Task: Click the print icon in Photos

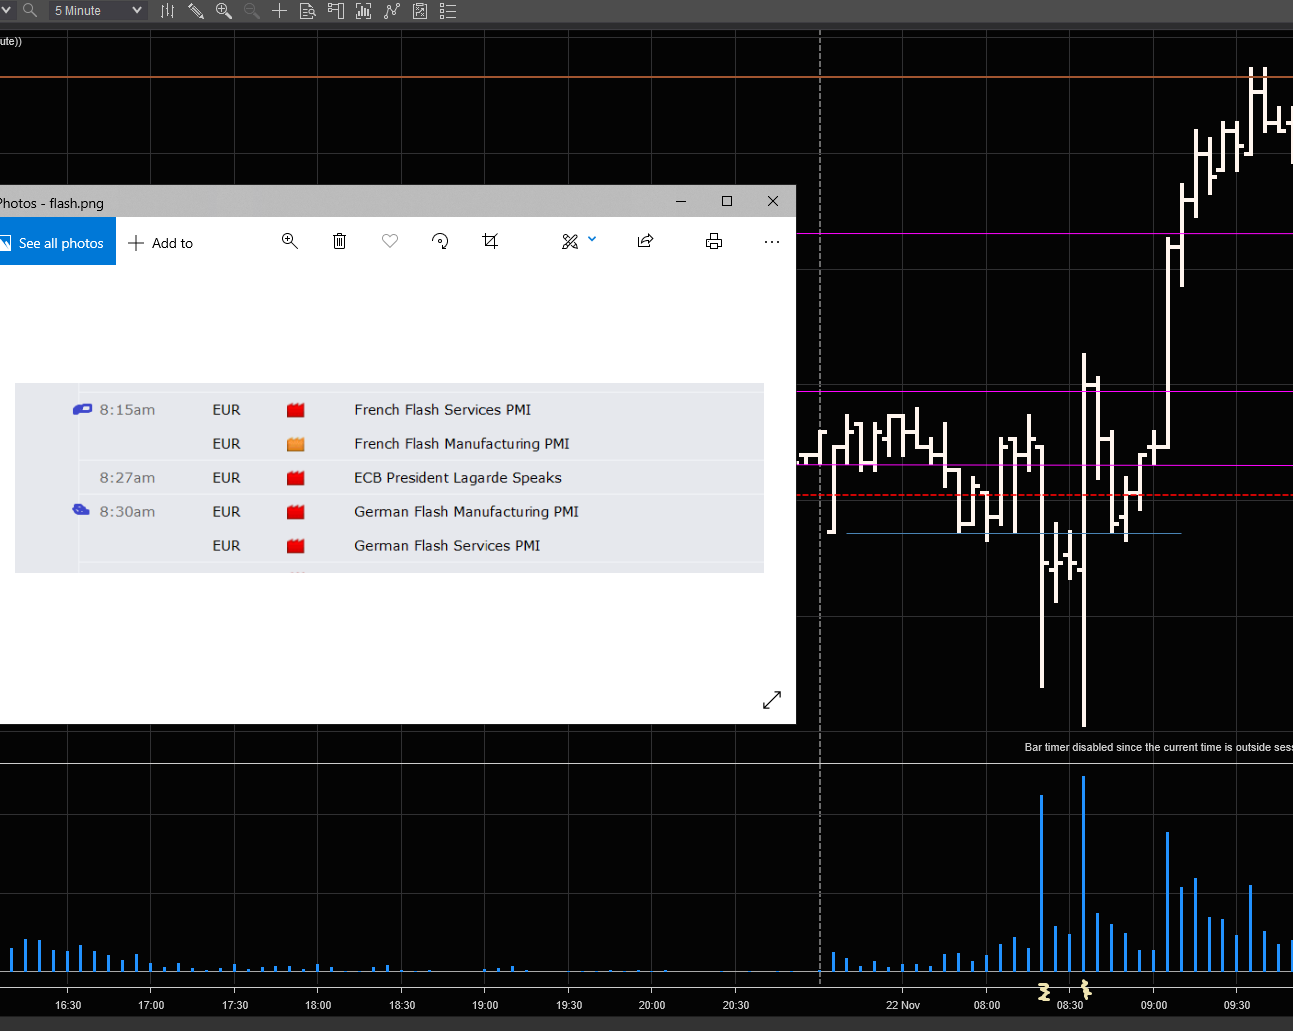Action: 714,241
